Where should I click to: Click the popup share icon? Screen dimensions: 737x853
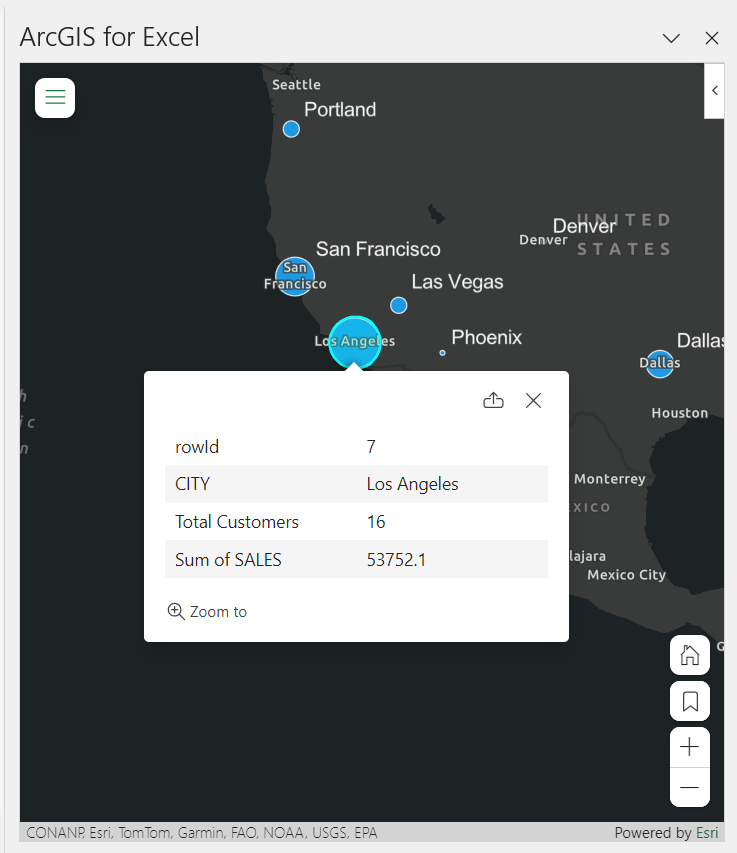pyautogui.click(x=493, y=400)
